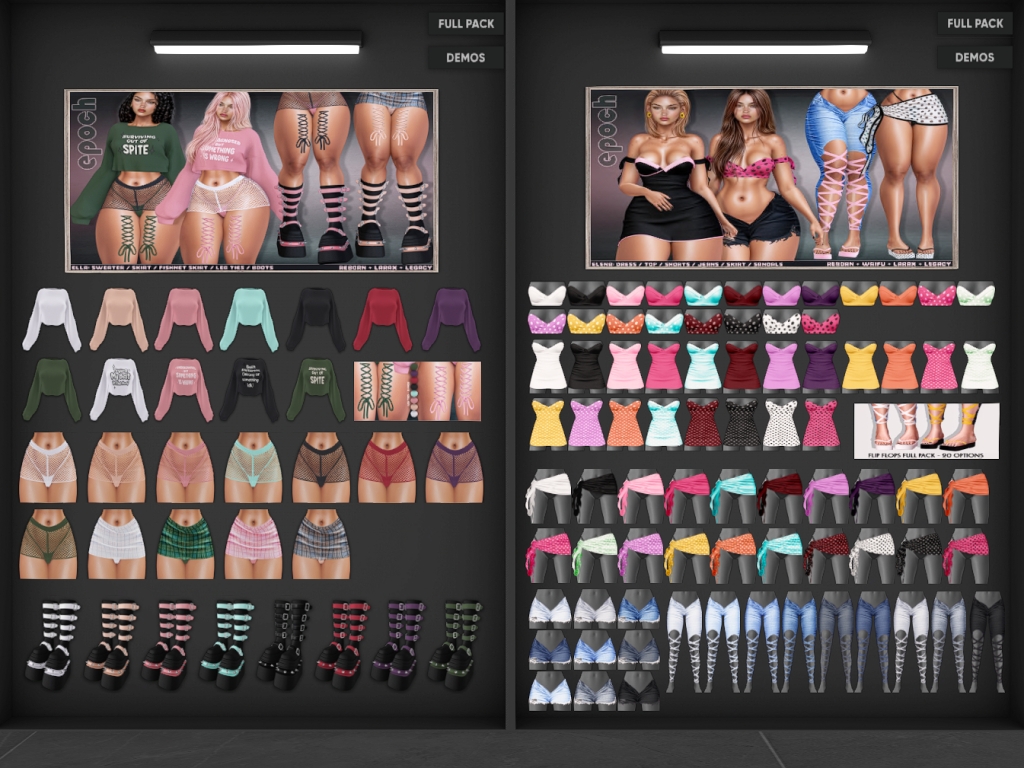The image size is (1024, 768).
Task: Select the leg ties lace-up vendor image
Action: coord(417,391)
